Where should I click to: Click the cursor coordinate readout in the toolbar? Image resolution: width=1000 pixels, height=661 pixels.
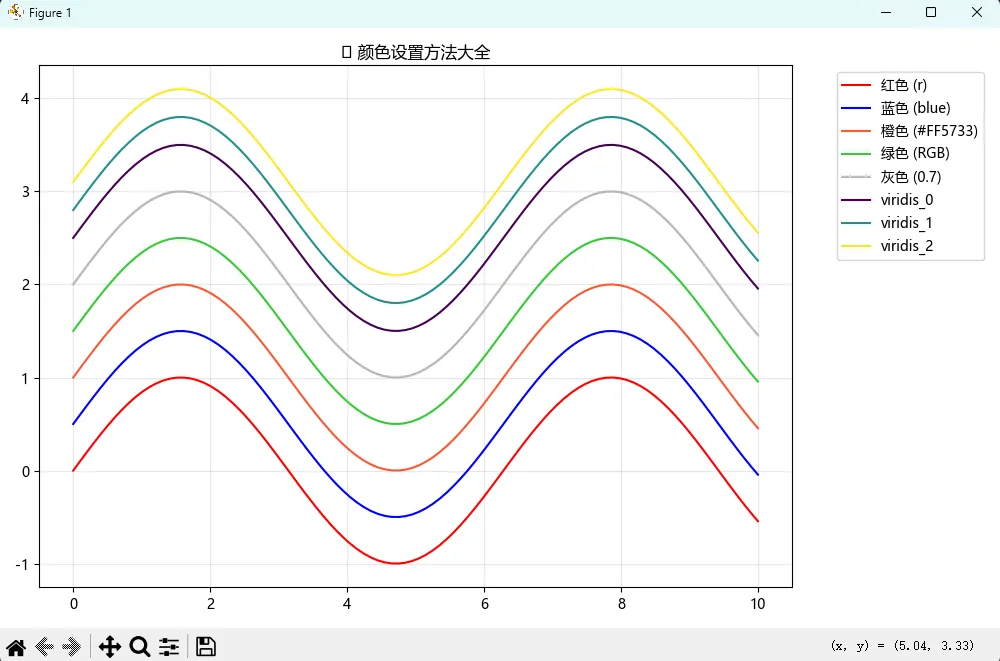902,646
